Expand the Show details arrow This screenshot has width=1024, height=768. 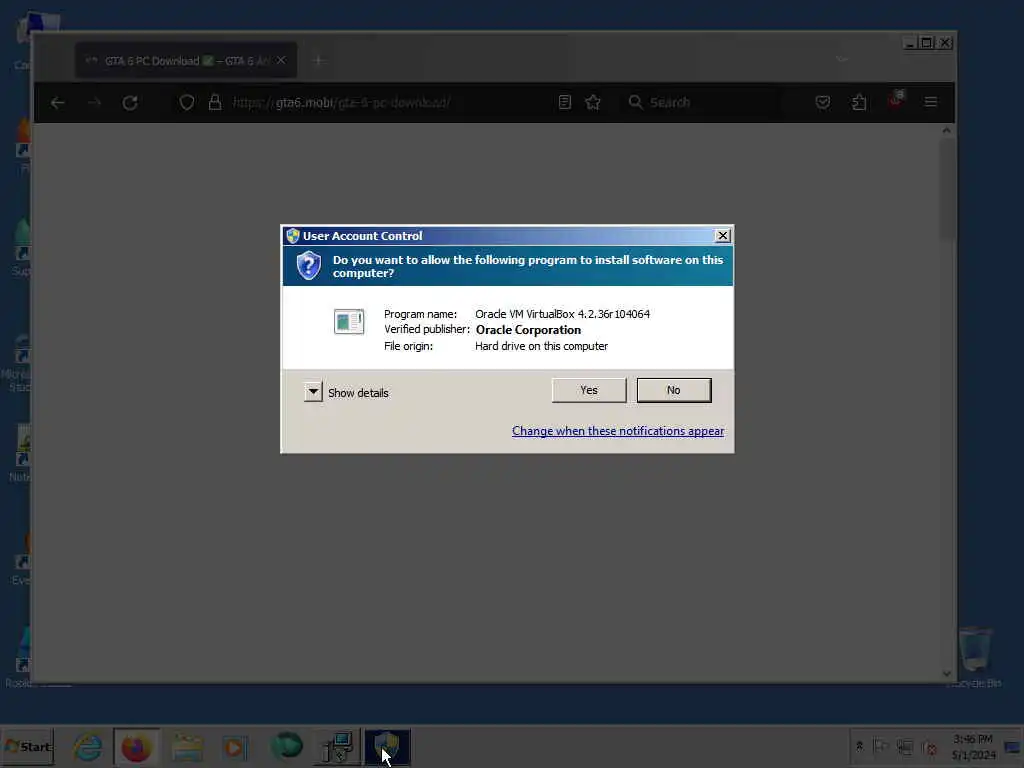313,392
